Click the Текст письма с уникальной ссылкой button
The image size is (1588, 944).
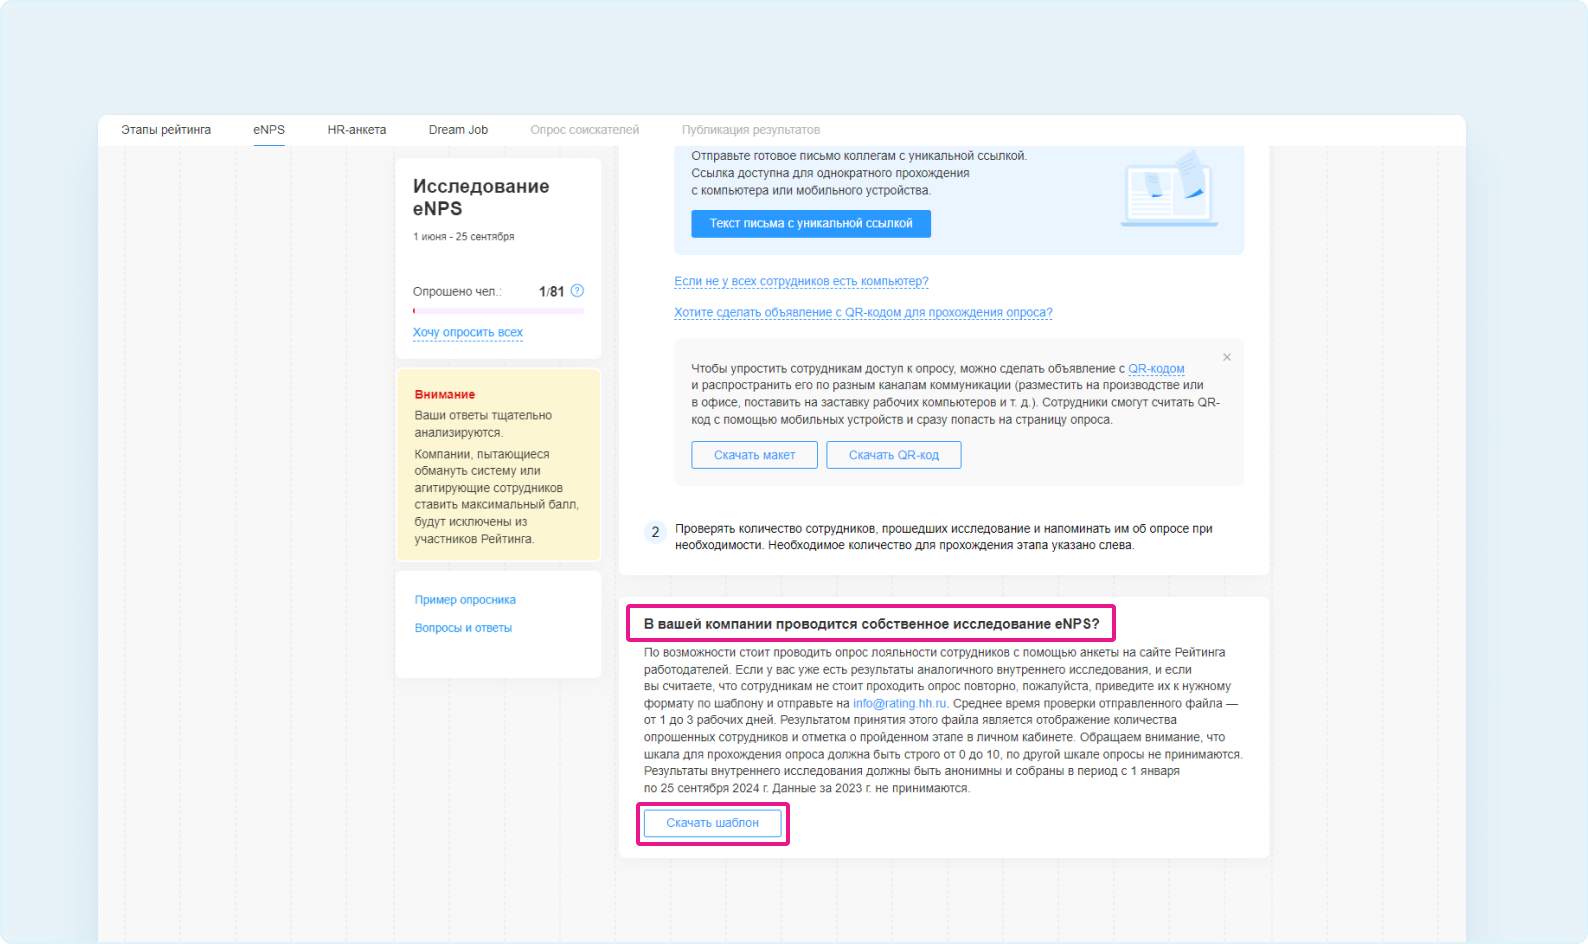tap(811, 224)
